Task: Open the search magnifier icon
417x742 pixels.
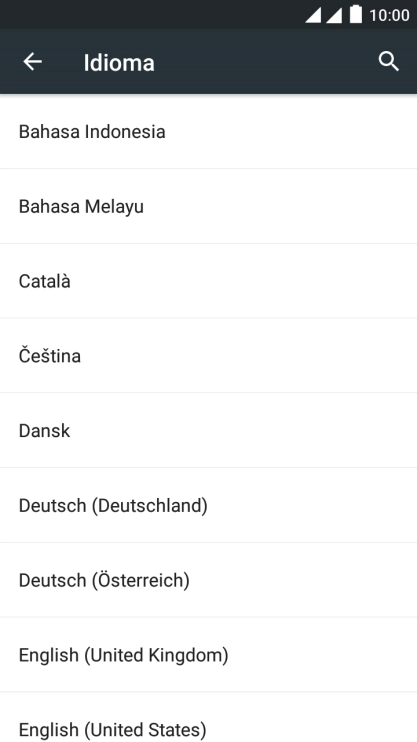Action: tap(389, 62)
